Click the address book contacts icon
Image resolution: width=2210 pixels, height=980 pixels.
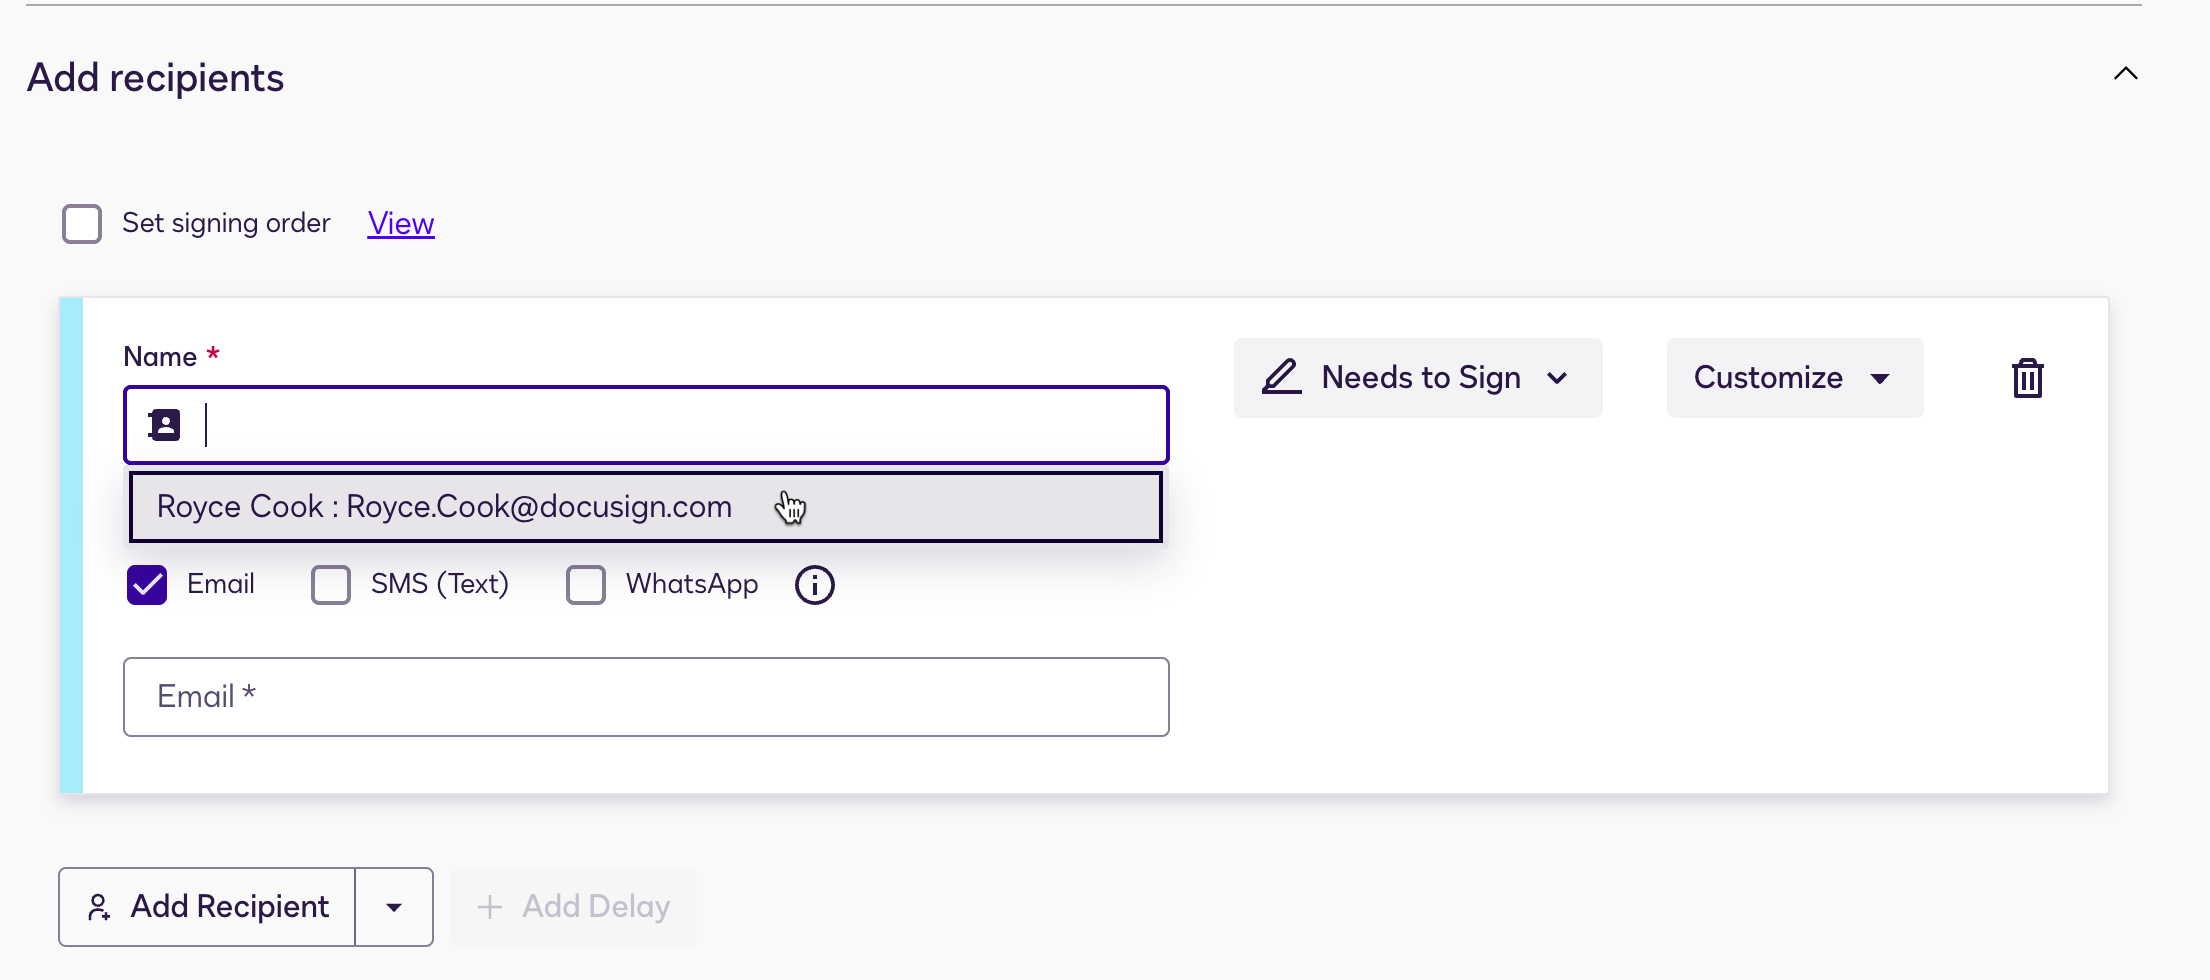coord(163,424)
